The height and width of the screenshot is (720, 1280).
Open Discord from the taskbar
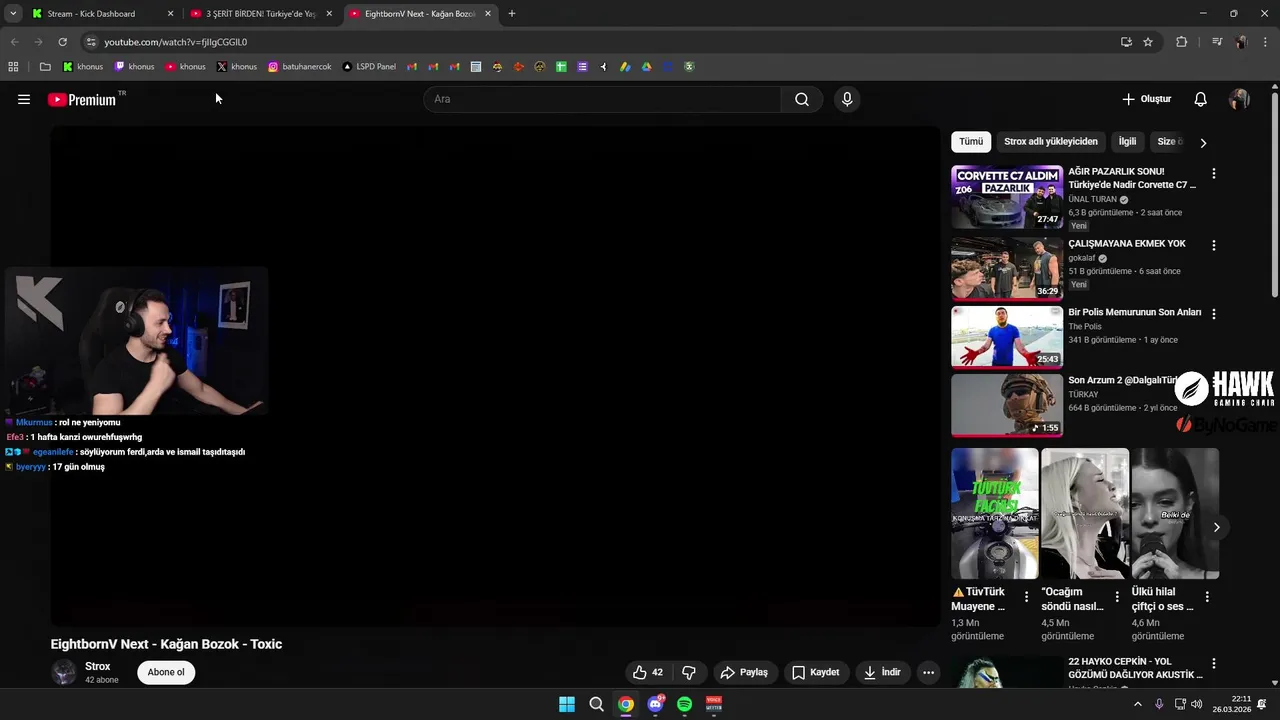click(655, 704)
